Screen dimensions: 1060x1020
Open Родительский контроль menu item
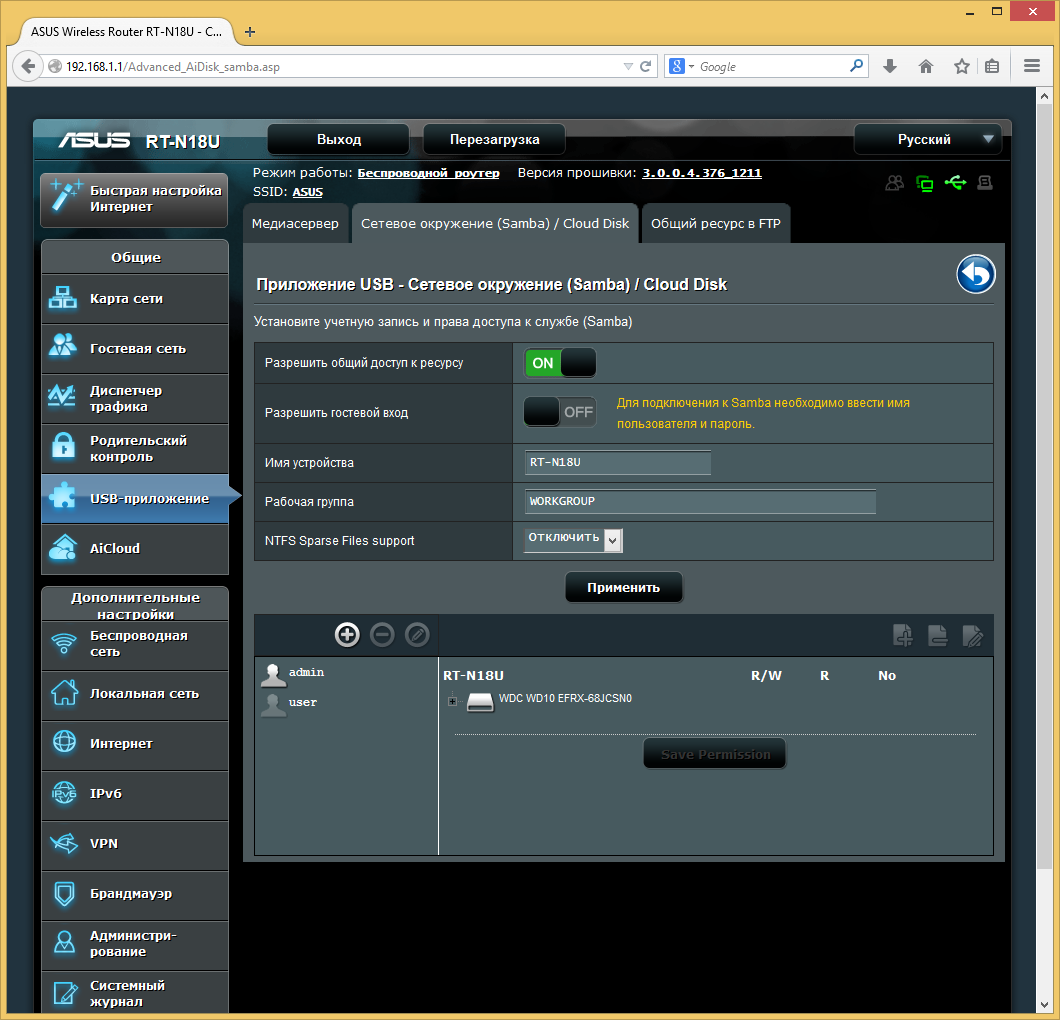tap(135, 449)
